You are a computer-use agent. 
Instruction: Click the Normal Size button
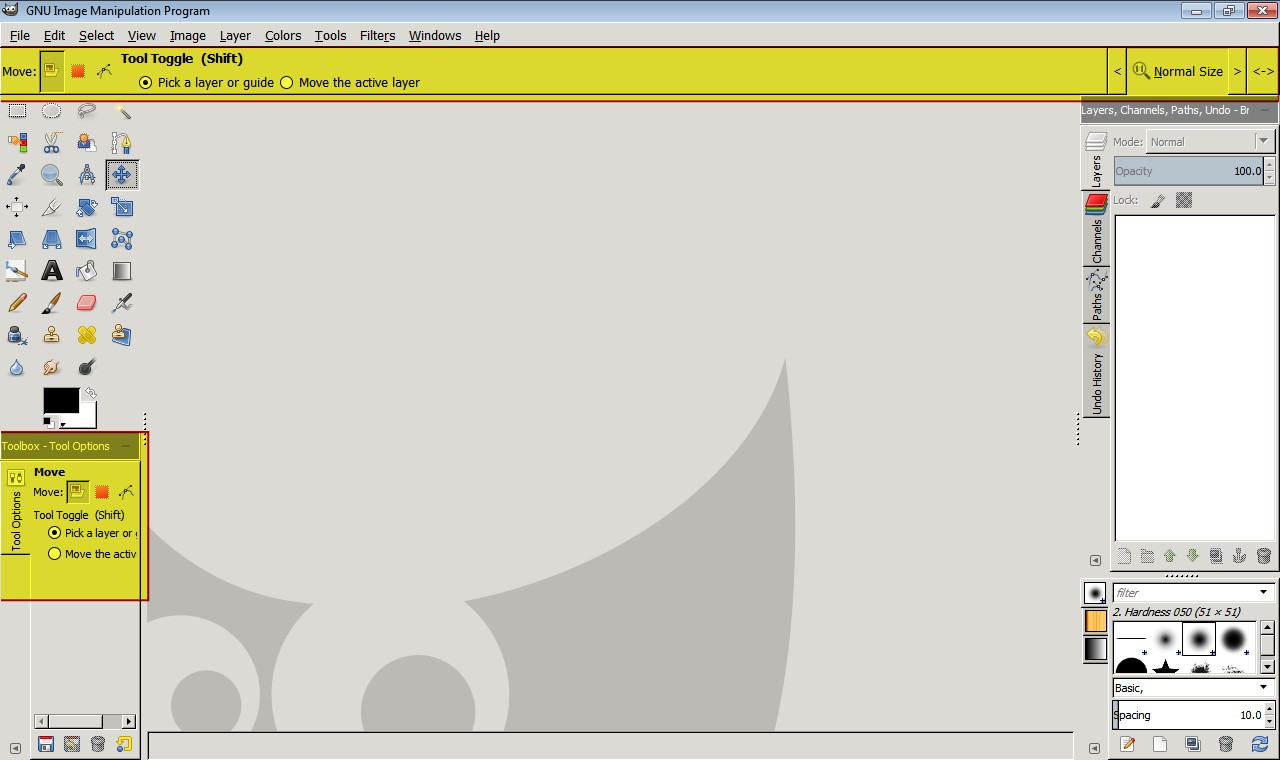(1177, 71)
